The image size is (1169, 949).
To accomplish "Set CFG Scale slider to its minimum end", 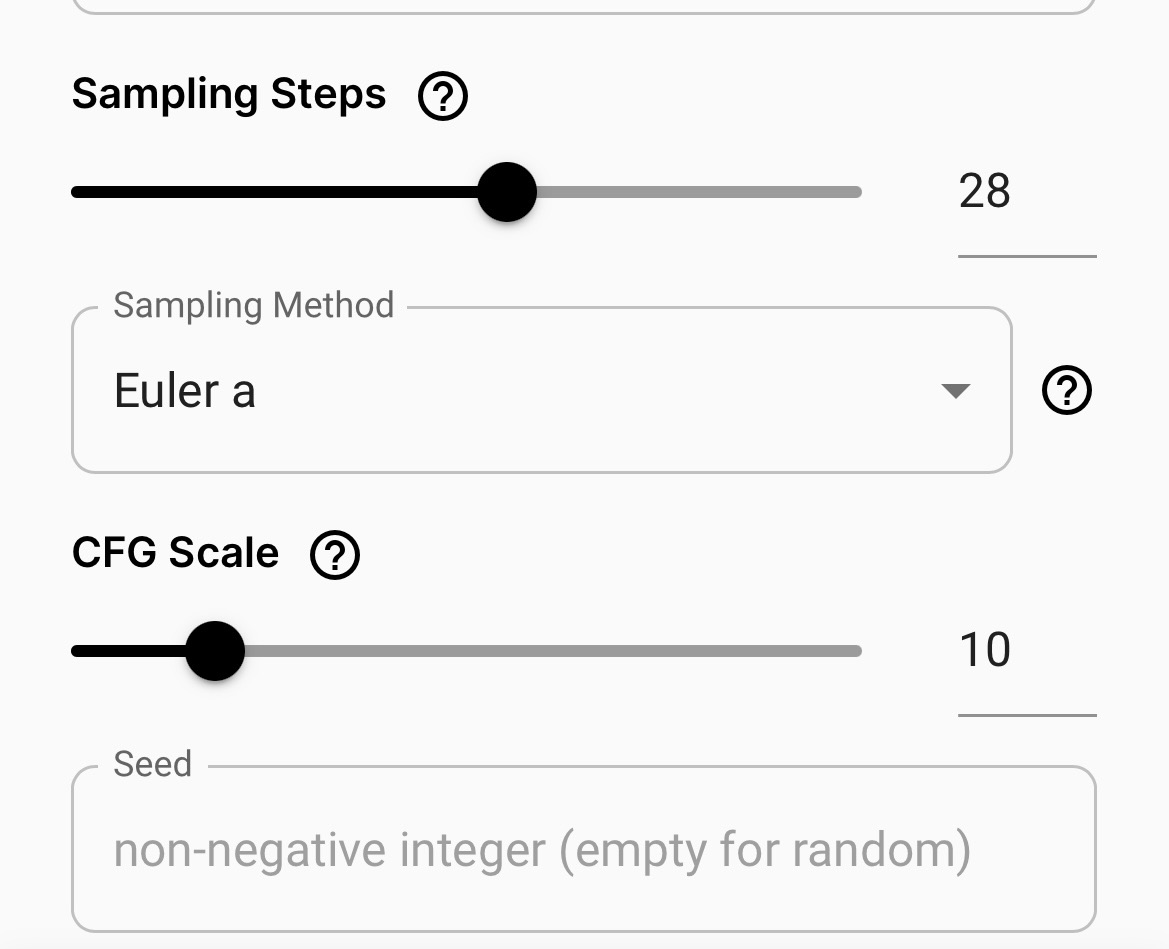I will pyautogui.click(x=75, y=651).
